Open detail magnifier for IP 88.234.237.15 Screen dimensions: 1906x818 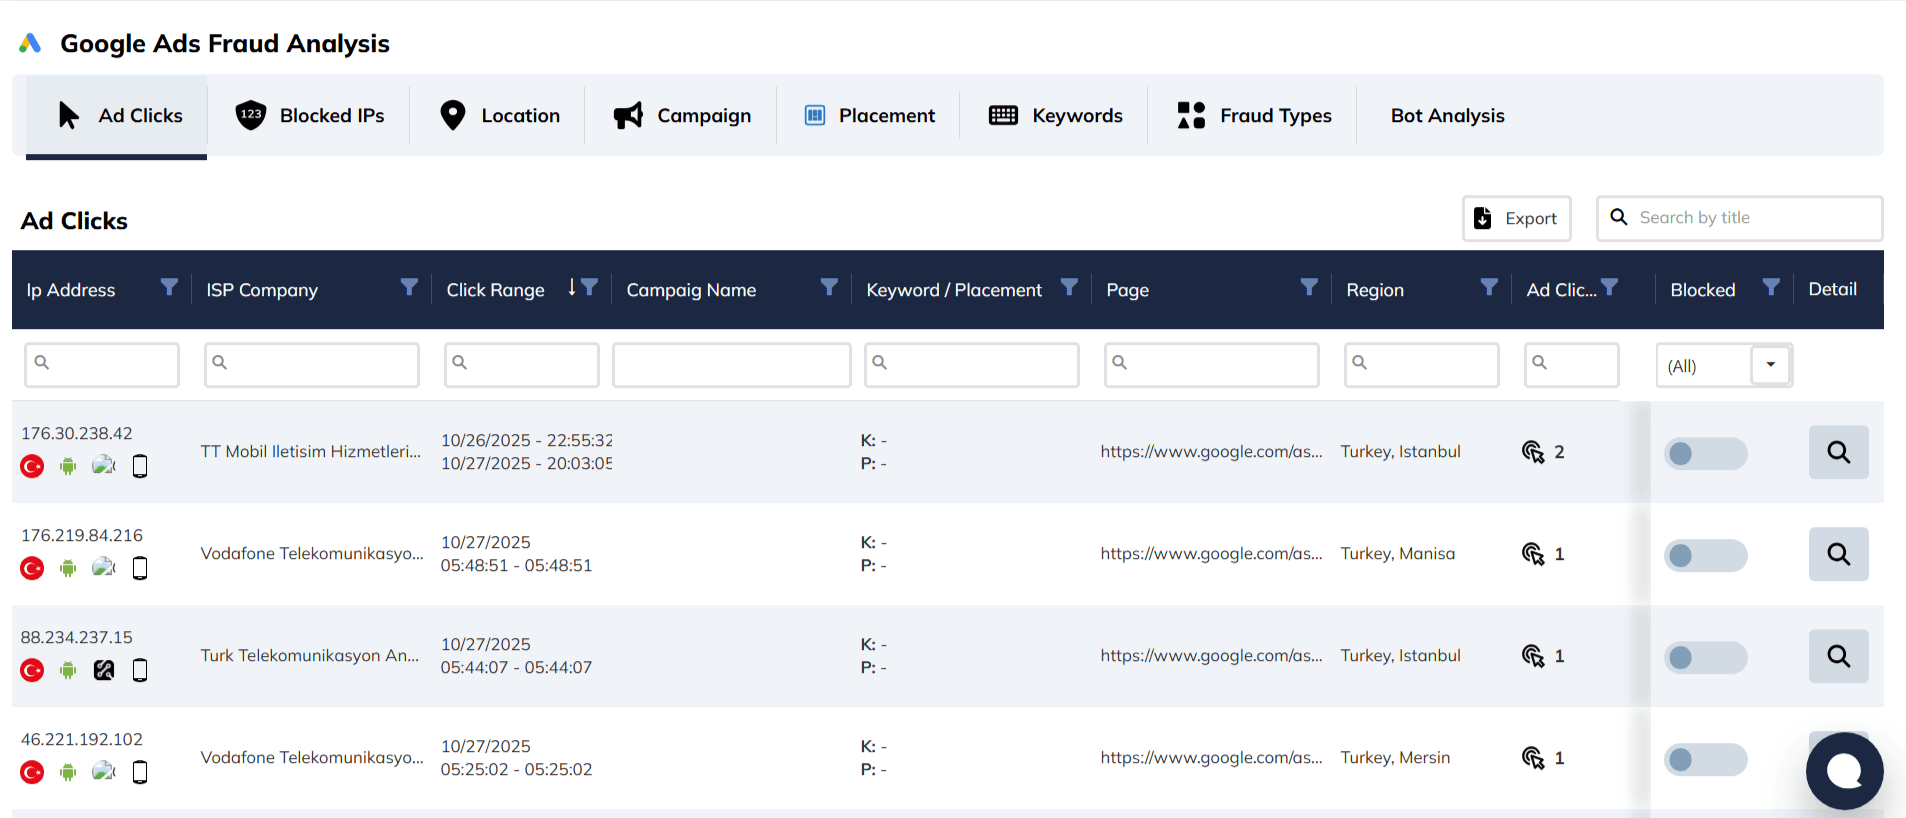coord(1838,656)
